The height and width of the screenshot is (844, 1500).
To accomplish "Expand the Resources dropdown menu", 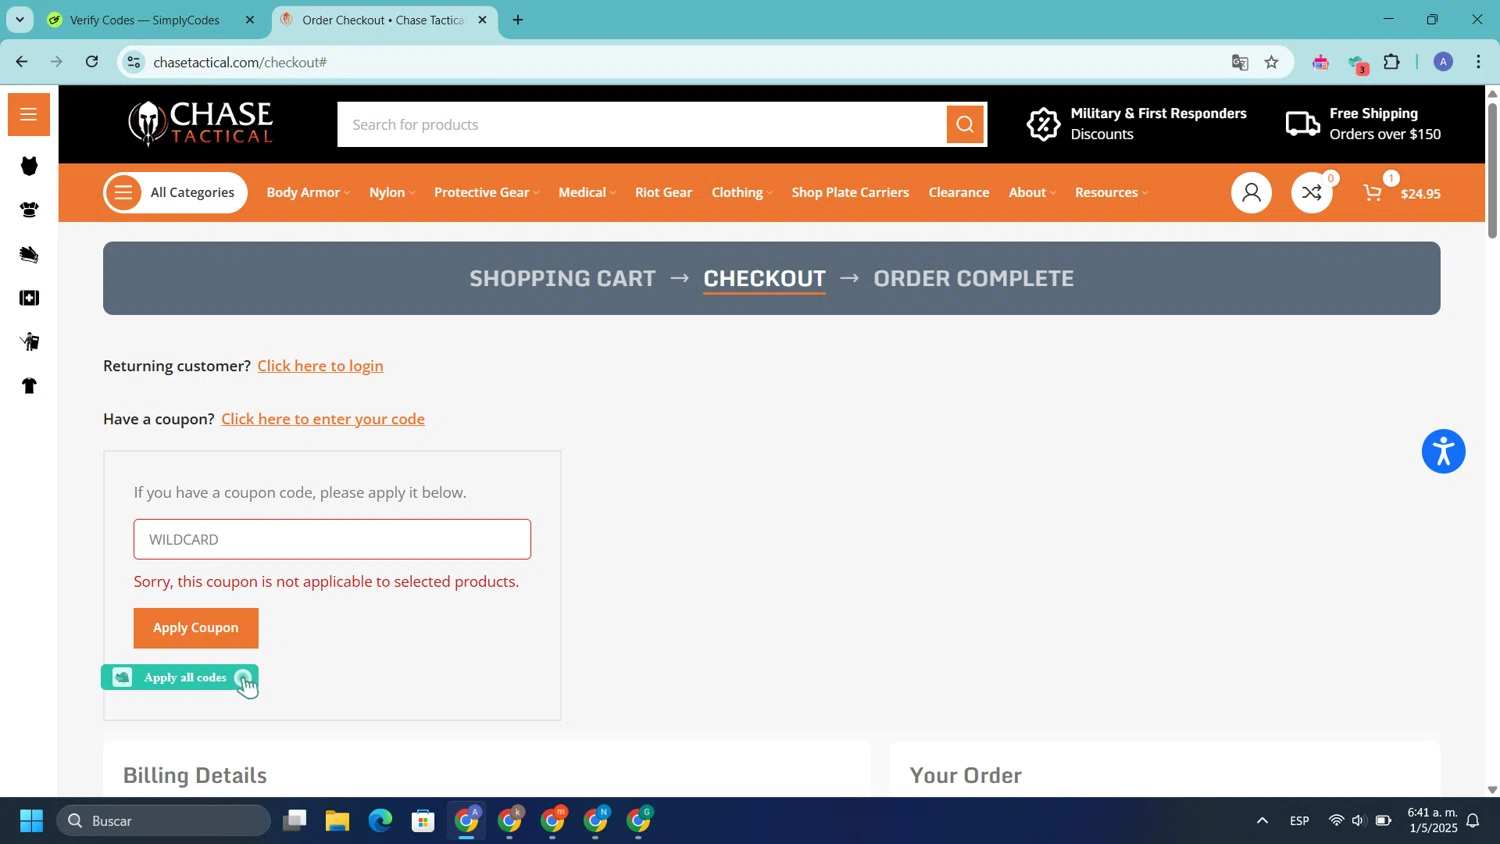I will (x=1111, y=193).
